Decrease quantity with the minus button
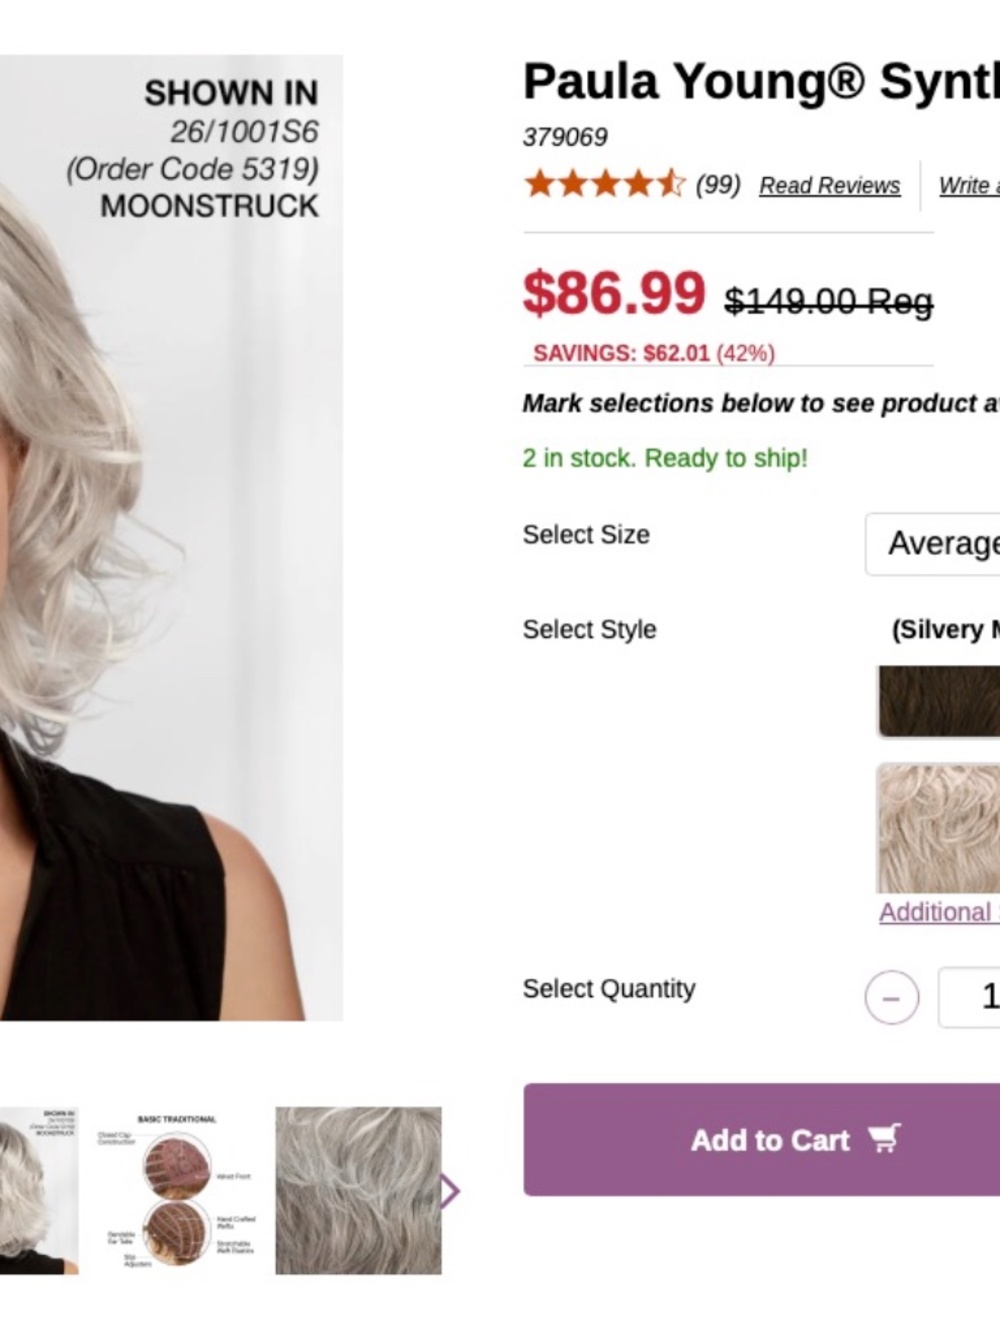This screenshot has height=1333, width=1000. [892, 997]
